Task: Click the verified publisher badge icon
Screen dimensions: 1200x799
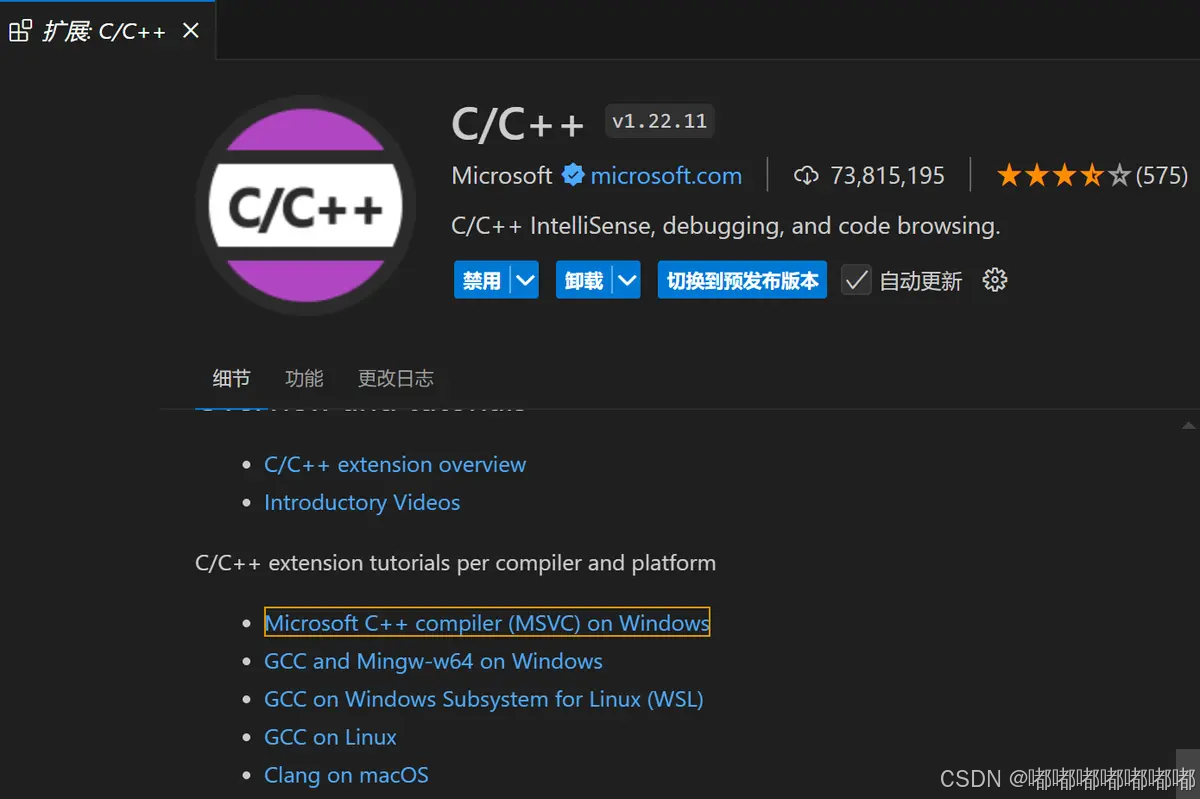Action: [573, 176]
